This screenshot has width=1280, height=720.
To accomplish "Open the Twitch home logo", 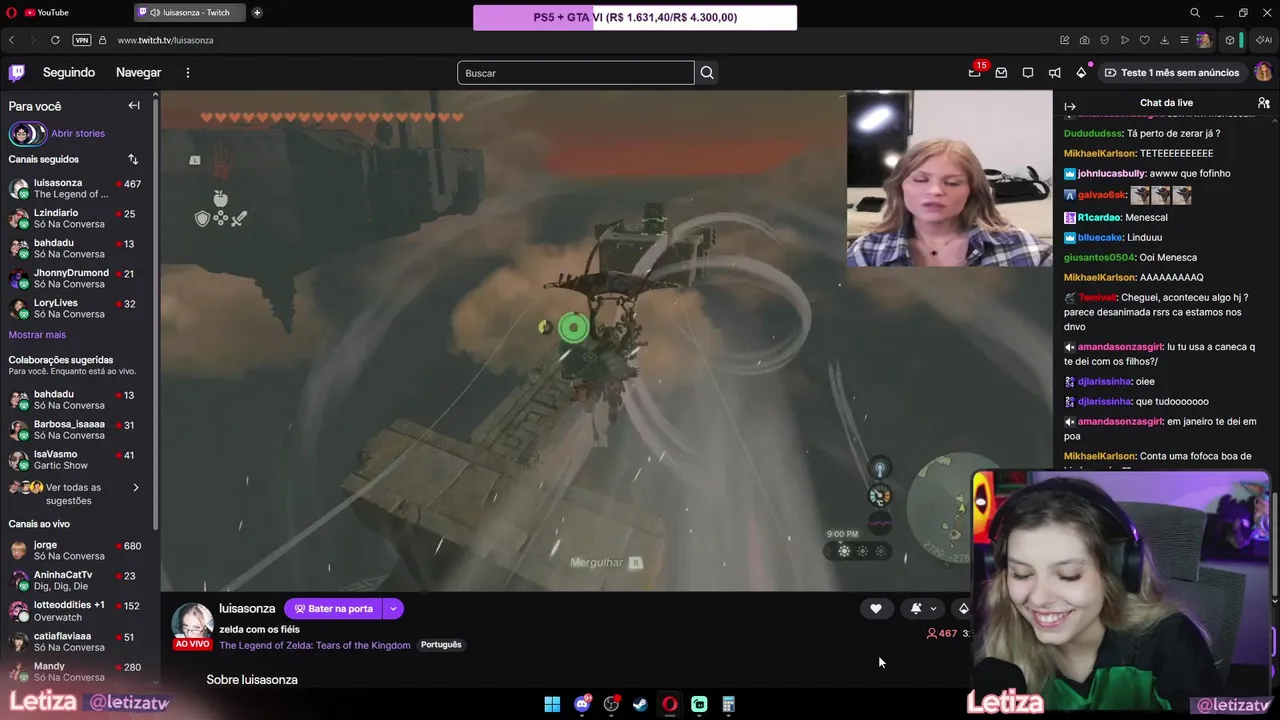I will coord(17,72).
